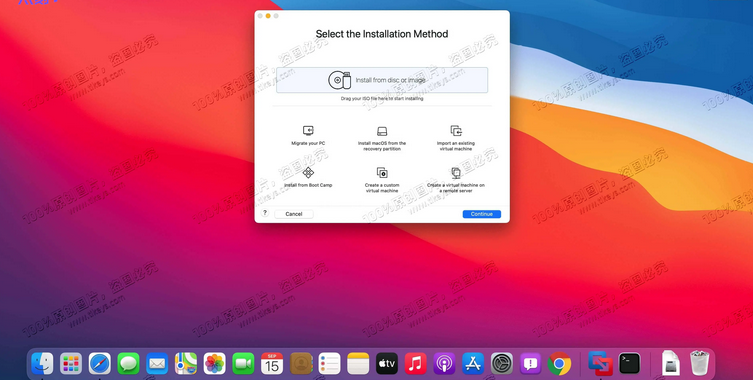Open the Trash in the dock
Viewport: 753px width, 380px height.
tap(699, 363)
